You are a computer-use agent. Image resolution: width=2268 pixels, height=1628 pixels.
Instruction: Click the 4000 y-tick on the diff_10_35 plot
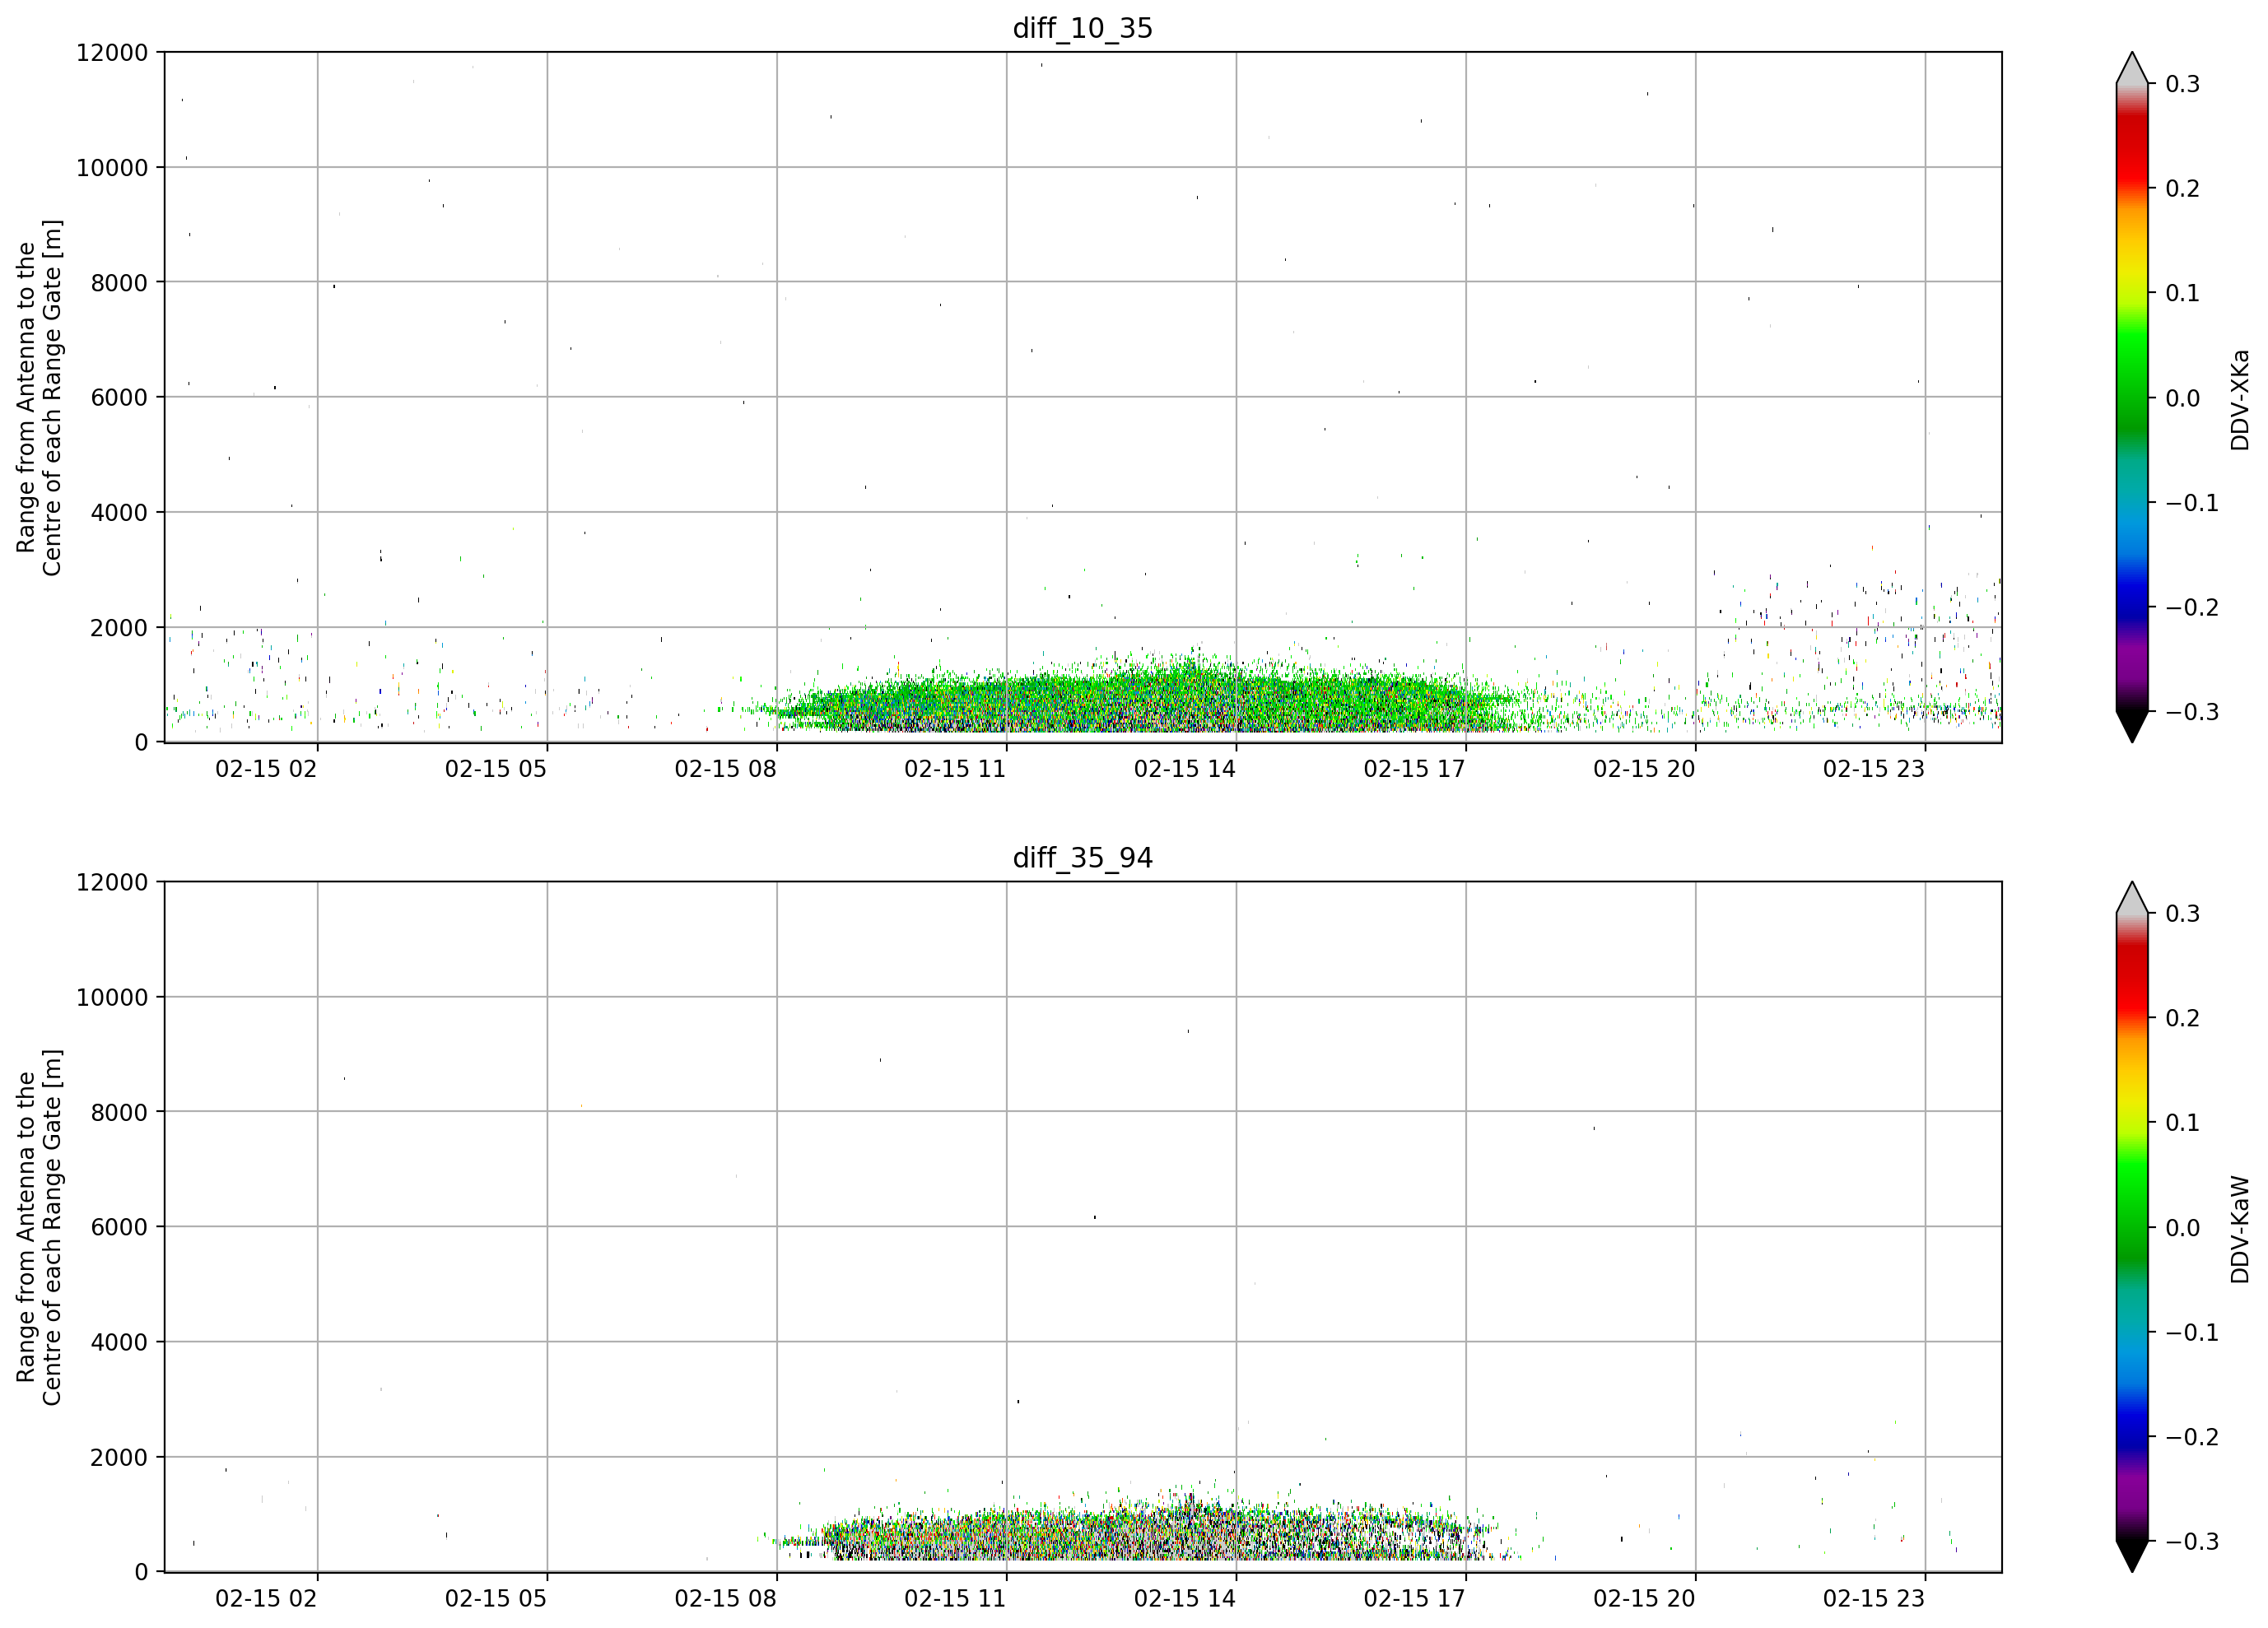pyautogui.click(x=119, y=513)
